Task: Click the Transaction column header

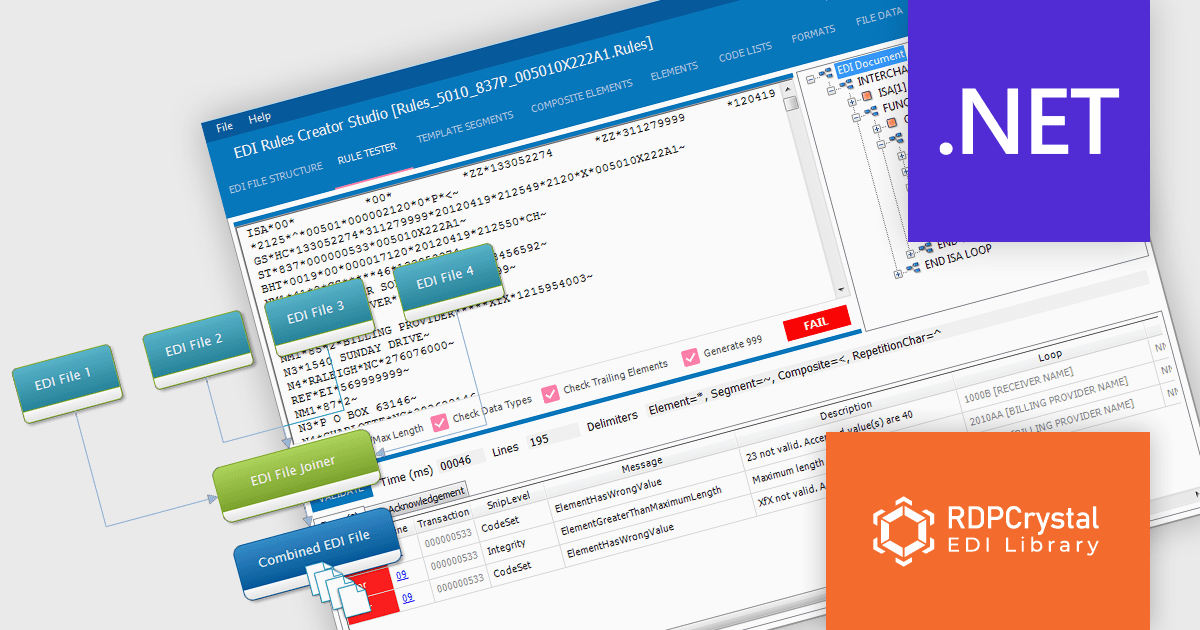Action: coord(442,520)
